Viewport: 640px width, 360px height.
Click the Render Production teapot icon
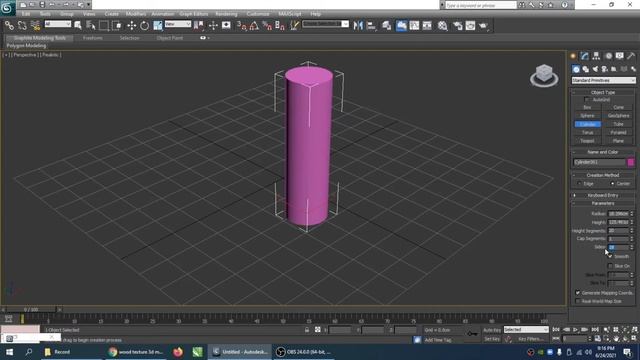pos(484,26)
